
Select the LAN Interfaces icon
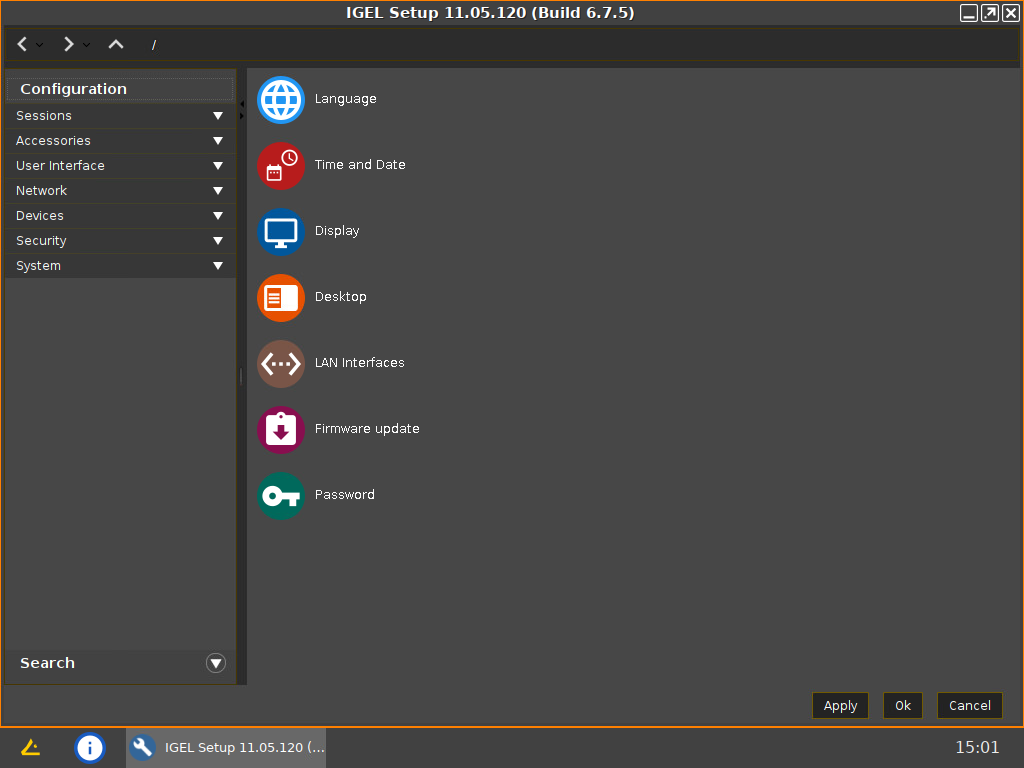280,363
